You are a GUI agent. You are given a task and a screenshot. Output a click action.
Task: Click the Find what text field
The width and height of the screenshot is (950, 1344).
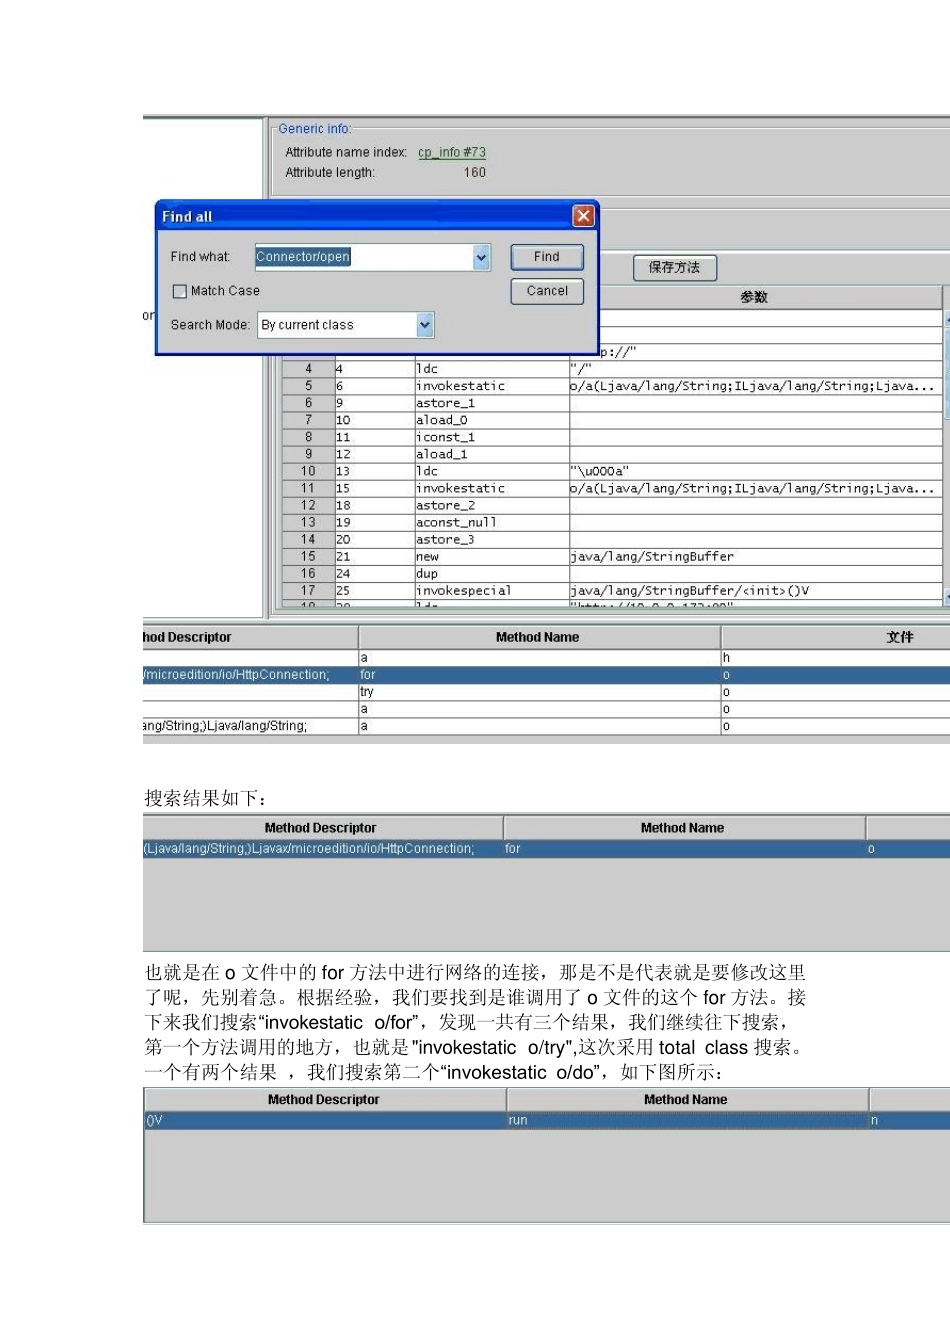[364, 257]
